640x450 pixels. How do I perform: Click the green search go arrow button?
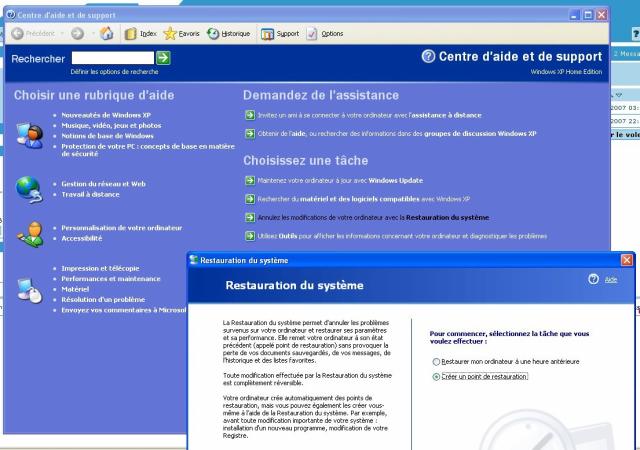pos(163,58)
